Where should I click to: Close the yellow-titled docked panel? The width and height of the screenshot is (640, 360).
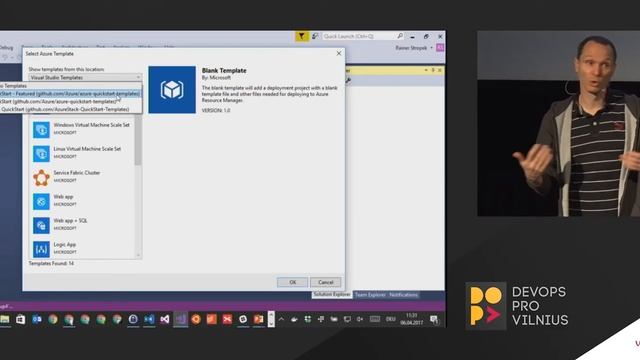click(x=440, y=70)
